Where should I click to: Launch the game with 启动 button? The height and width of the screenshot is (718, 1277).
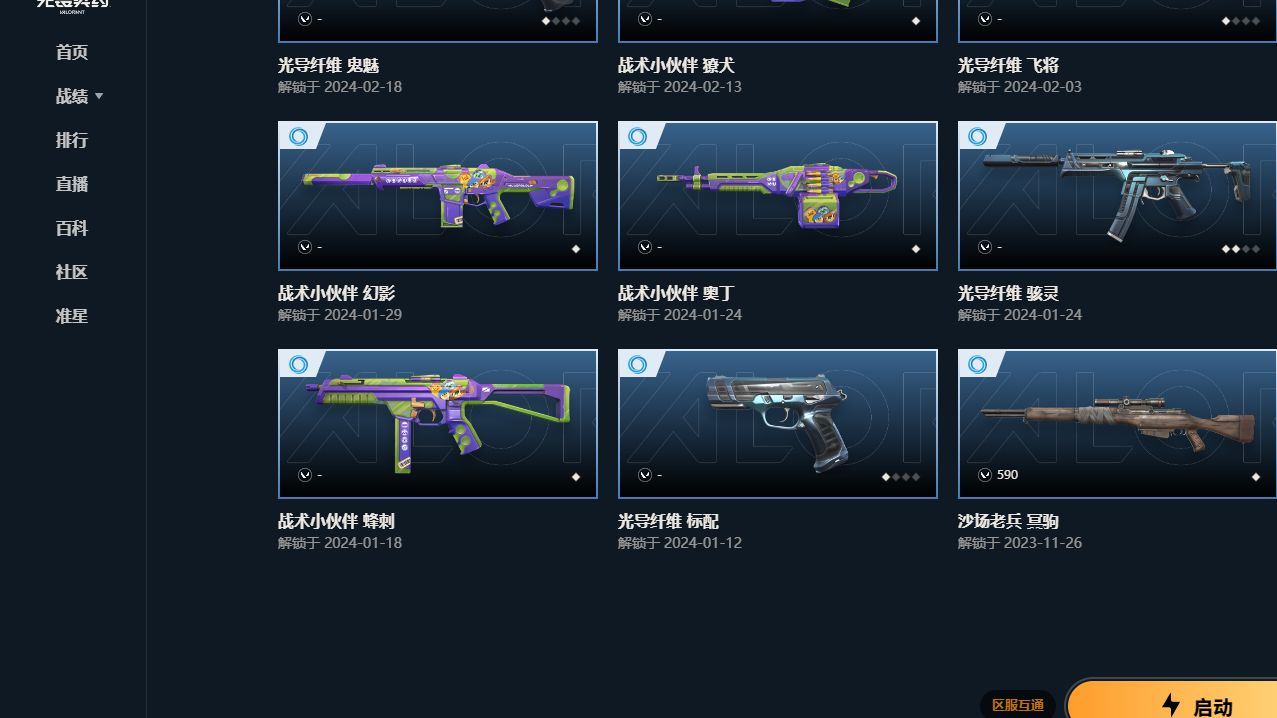[1173, 700]
